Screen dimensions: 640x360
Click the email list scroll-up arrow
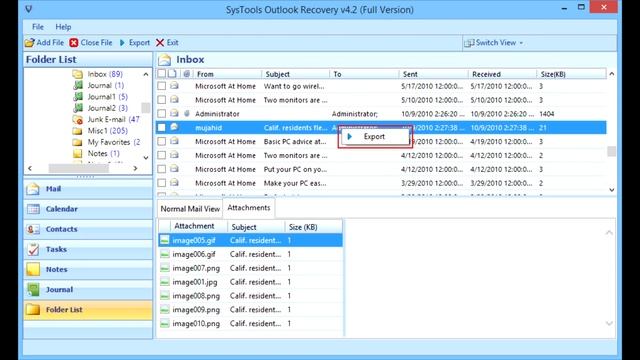coord(611,74)
